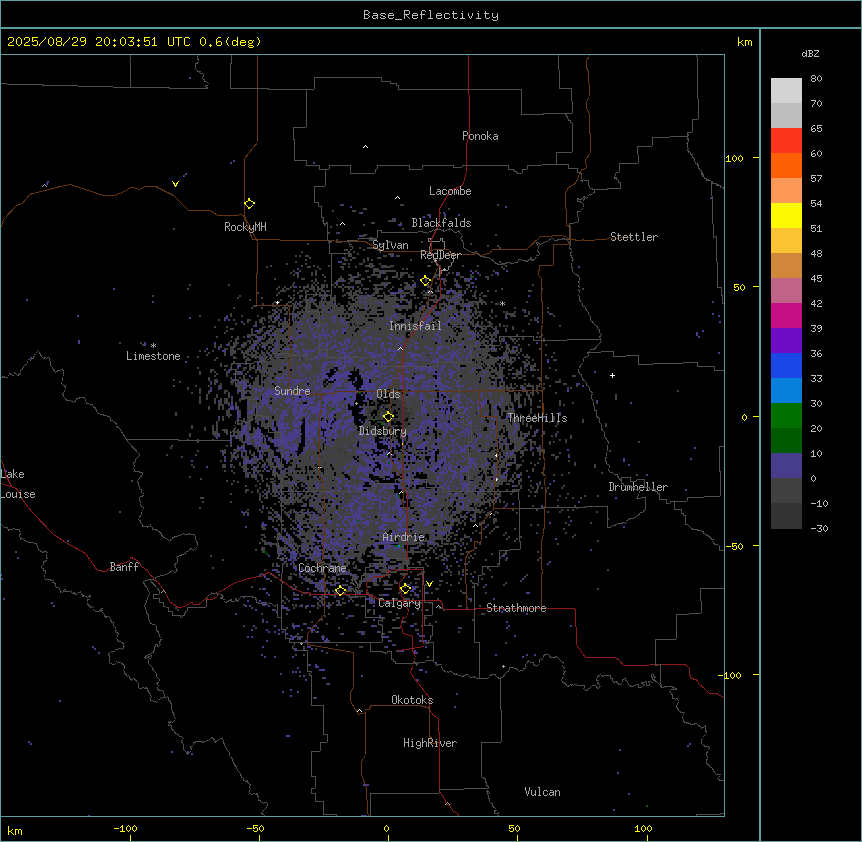Click the Airdrie city label
Viewport: 862px width, 842px height.
[403, 537]
